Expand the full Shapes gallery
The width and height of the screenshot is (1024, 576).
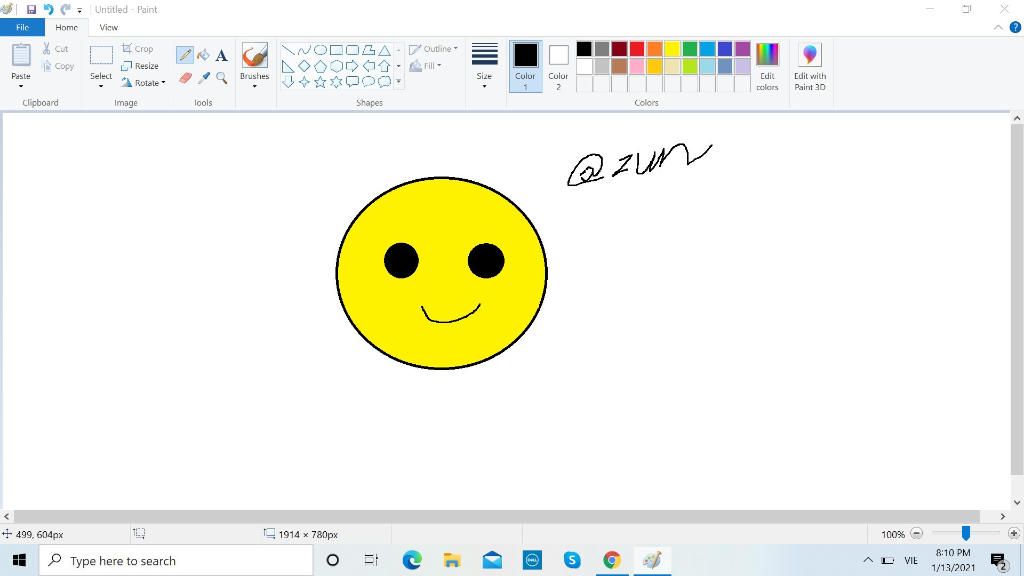click(x=398, y=82)
